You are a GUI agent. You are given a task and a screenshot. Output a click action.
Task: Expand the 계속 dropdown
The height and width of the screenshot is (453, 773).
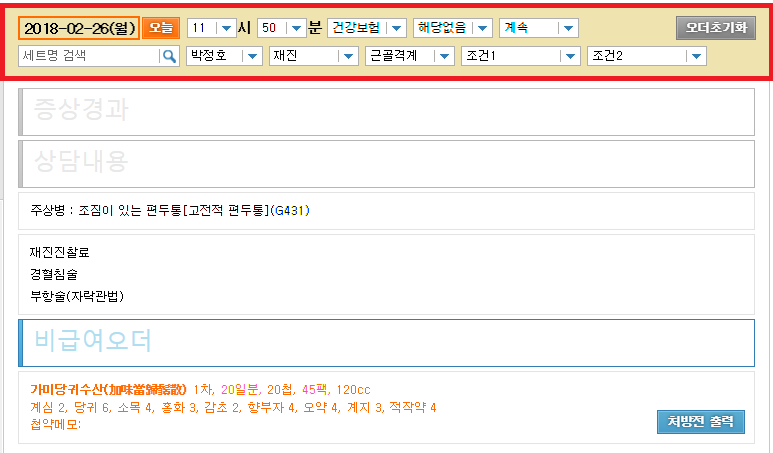538,28
